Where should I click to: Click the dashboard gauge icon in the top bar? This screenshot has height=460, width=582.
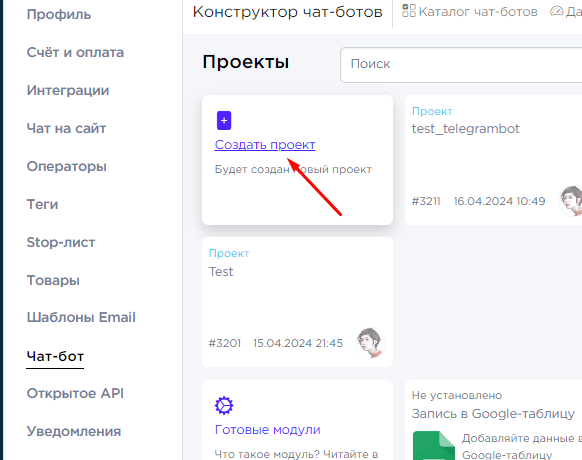(556, 11)
